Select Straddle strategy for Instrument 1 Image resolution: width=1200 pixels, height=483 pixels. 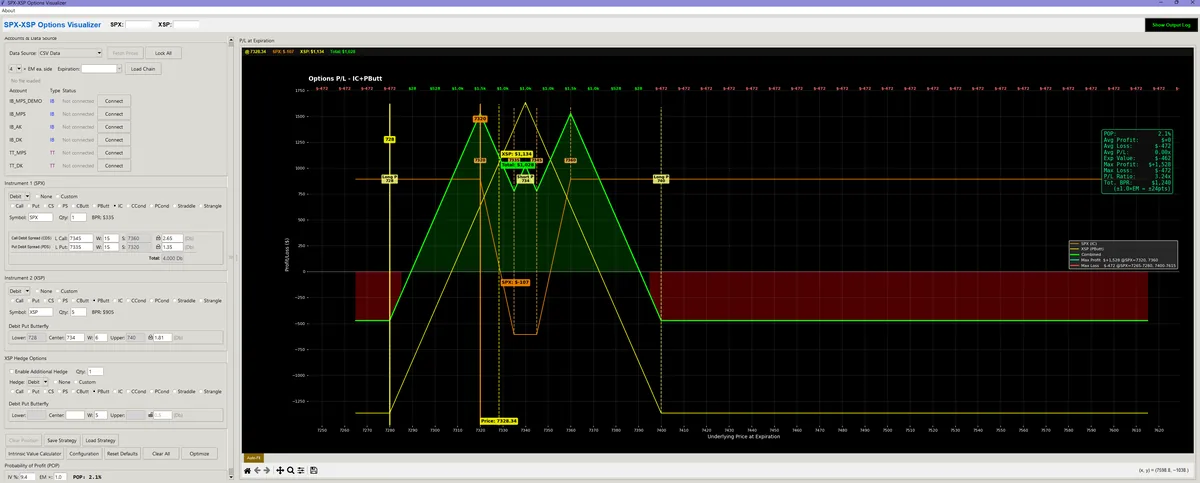(183, 206)
